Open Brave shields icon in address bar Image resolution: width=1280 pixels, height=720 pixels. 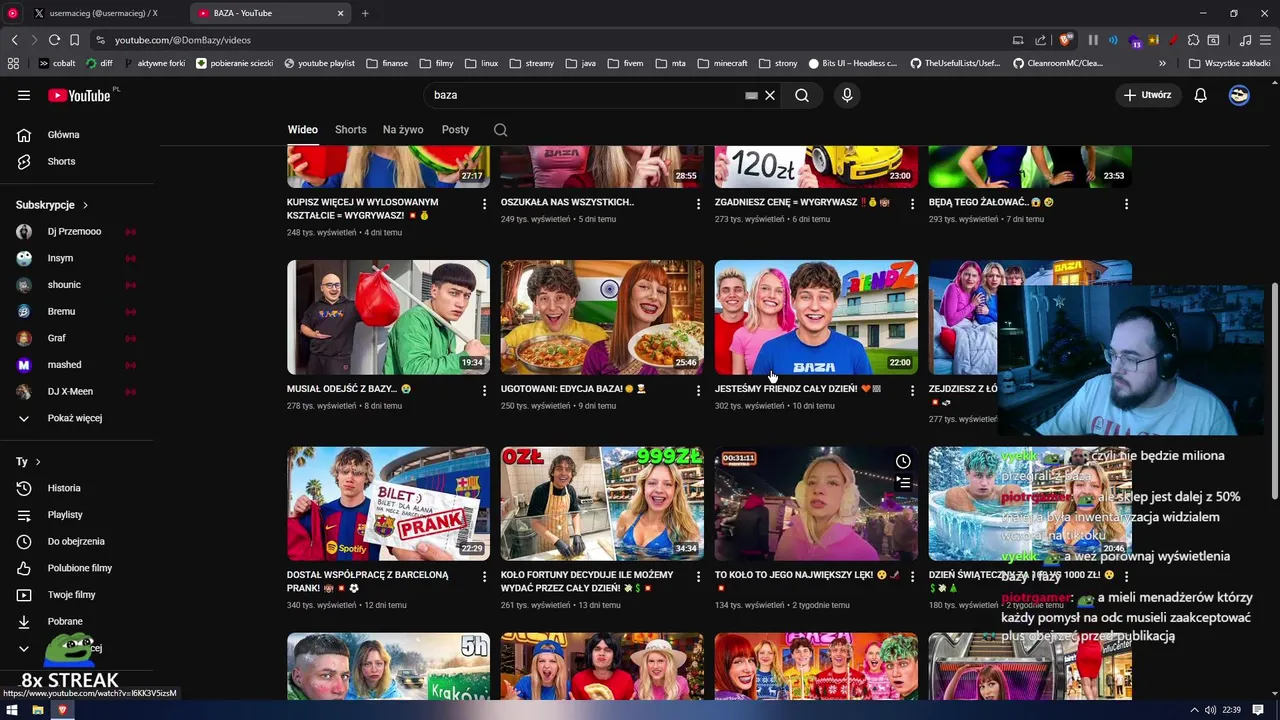coord(1065,40)
